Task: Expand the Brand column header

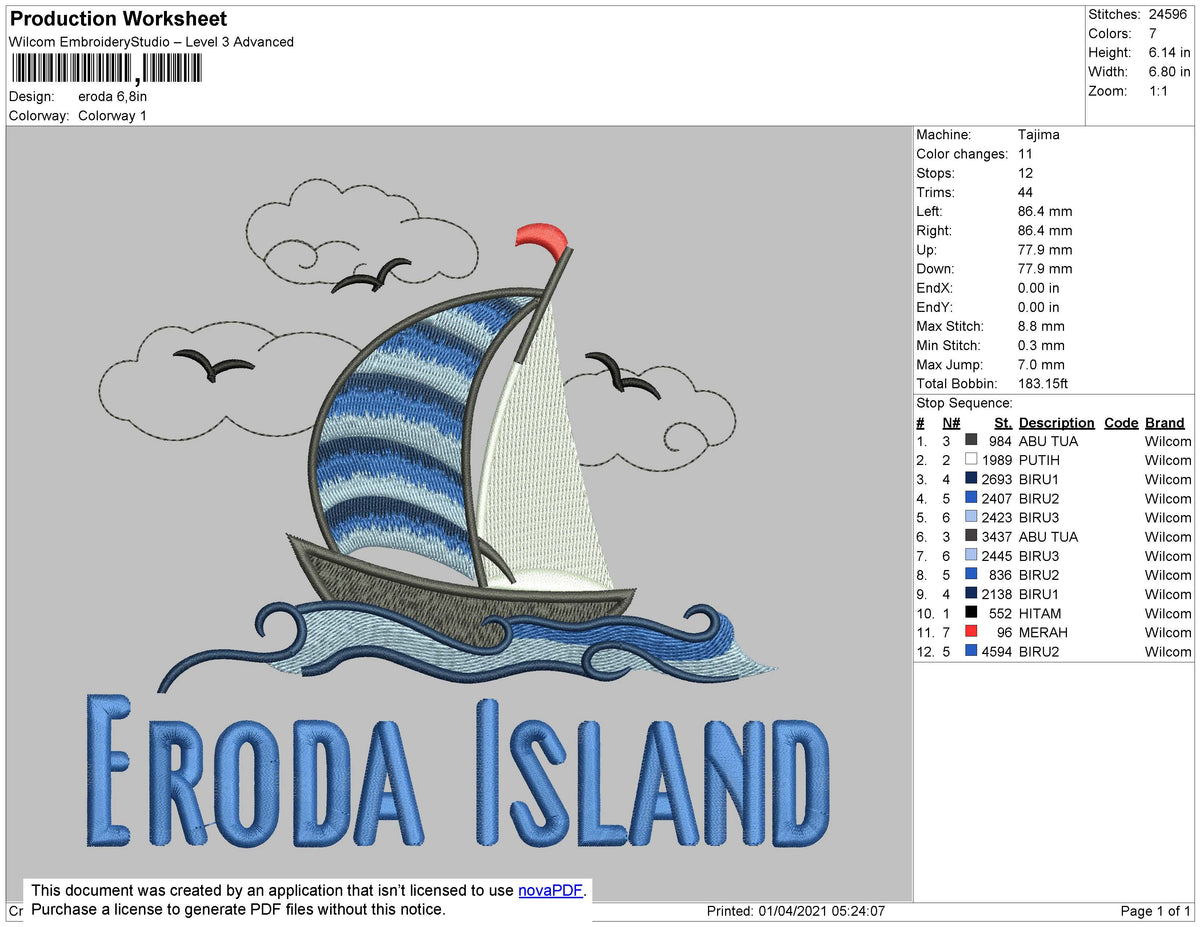Action: (x=1165, y=422)
